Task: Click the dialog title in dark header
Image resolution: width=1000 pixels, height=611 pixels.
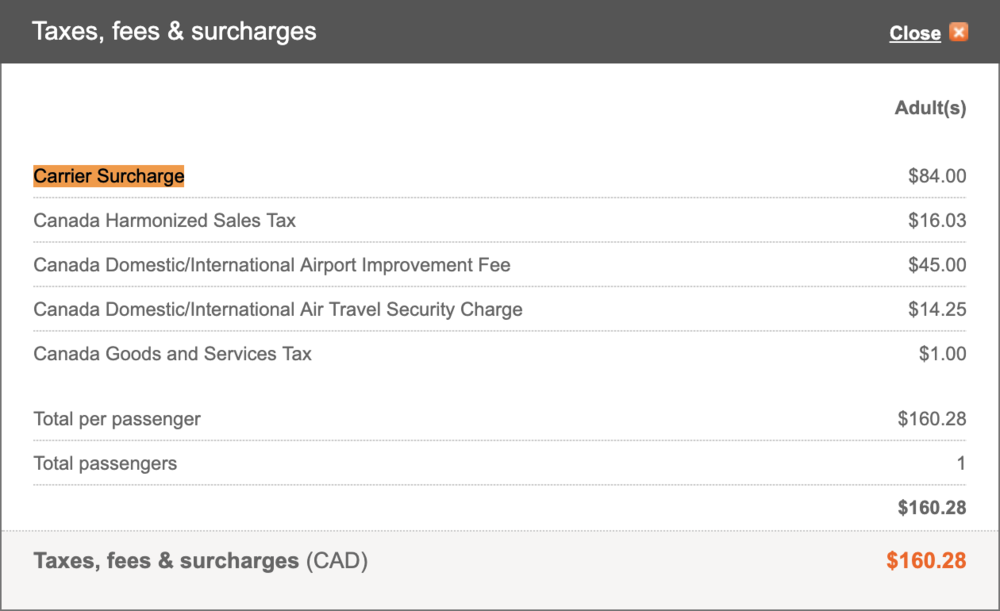Action: click(x=174, y=31)
